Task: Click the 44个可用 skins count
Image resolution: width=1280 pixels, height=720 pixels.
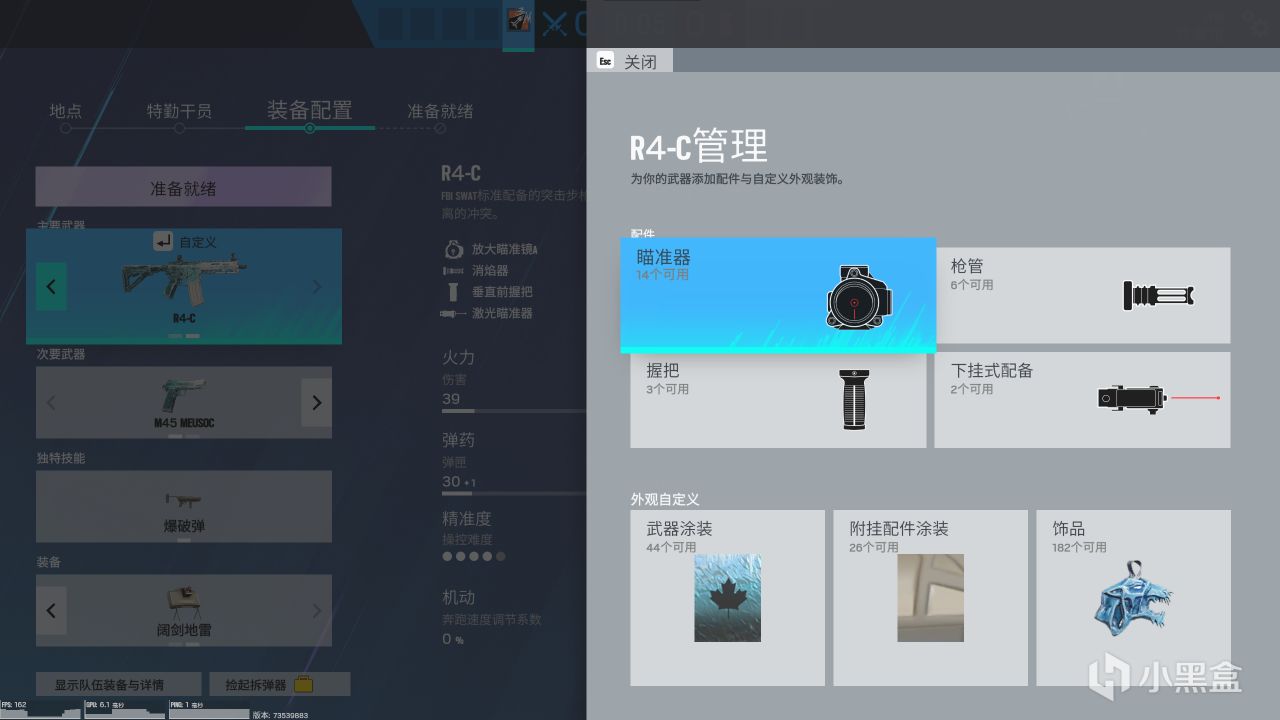Action: (671, 547)
